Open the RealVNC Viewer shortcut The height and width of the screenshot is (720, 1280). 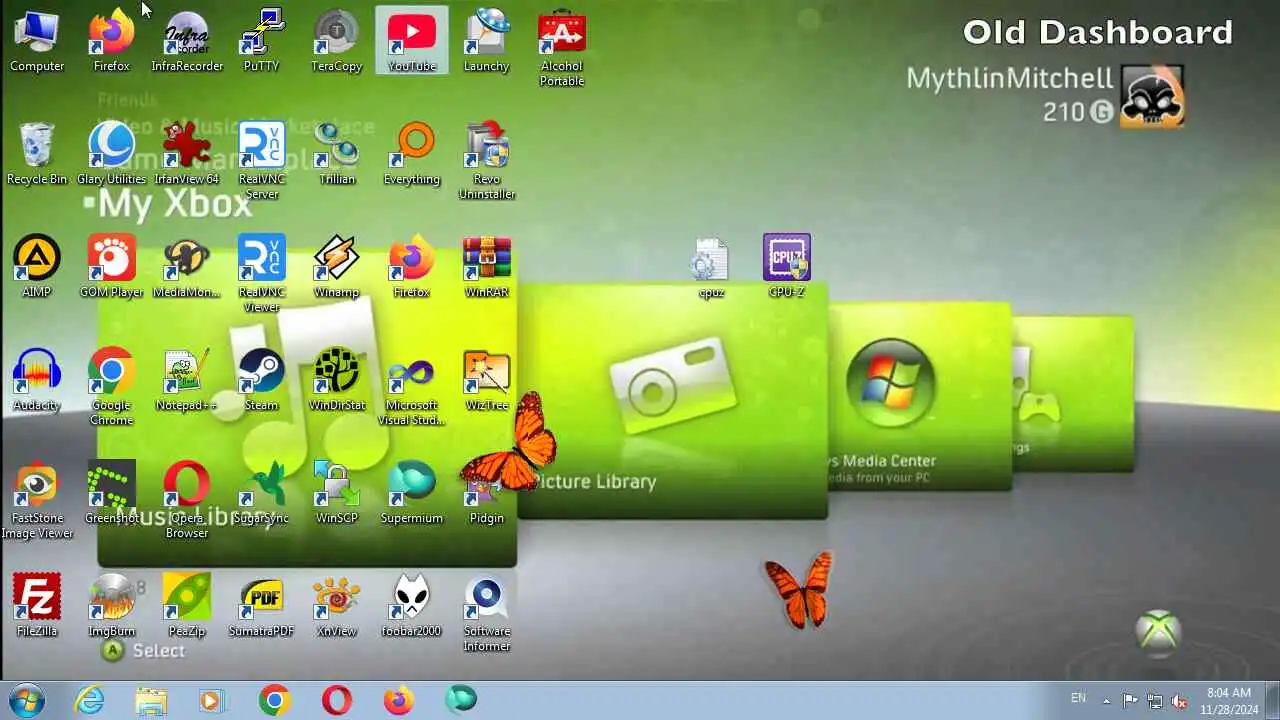click(x=262, y=274)
